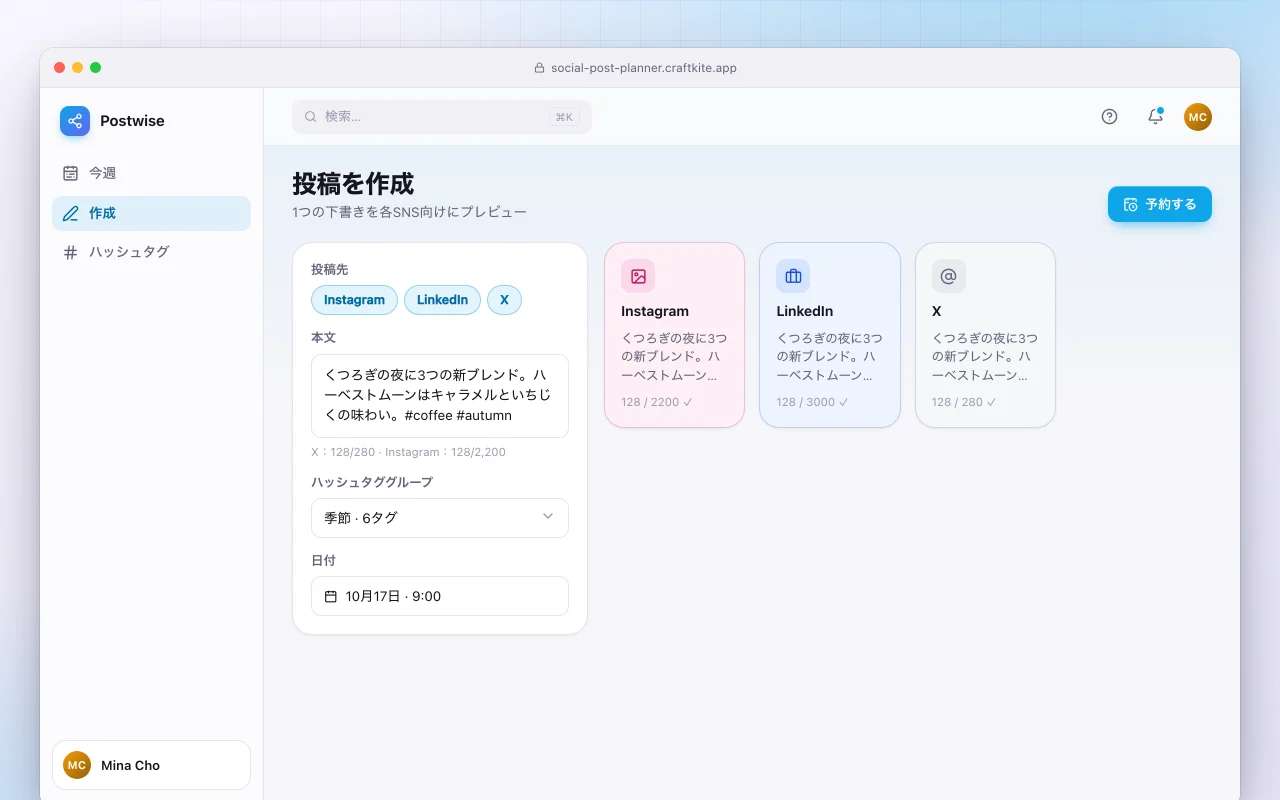Click the Instagram preview card title
The width and height of the screenshot is (1280, 800).
click(x=655, y=311)
